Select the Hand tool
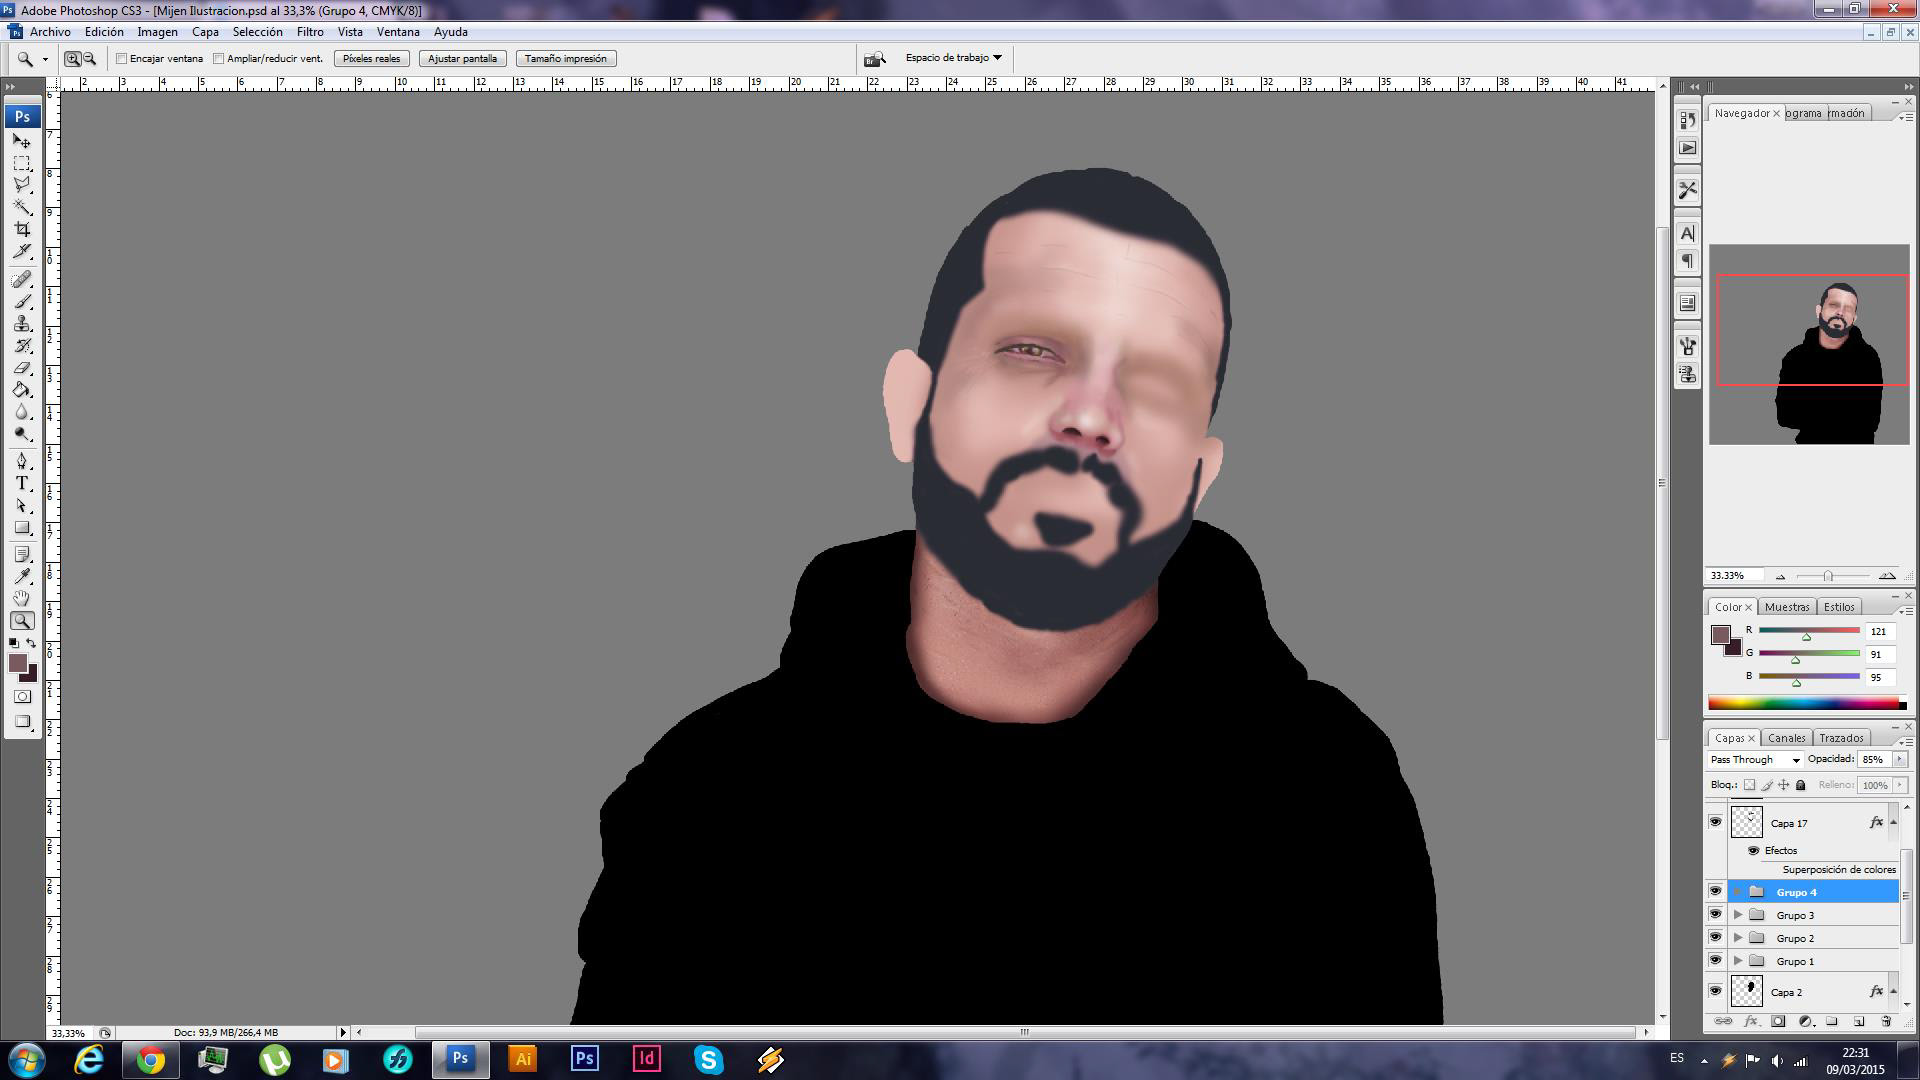 (22, 598)
